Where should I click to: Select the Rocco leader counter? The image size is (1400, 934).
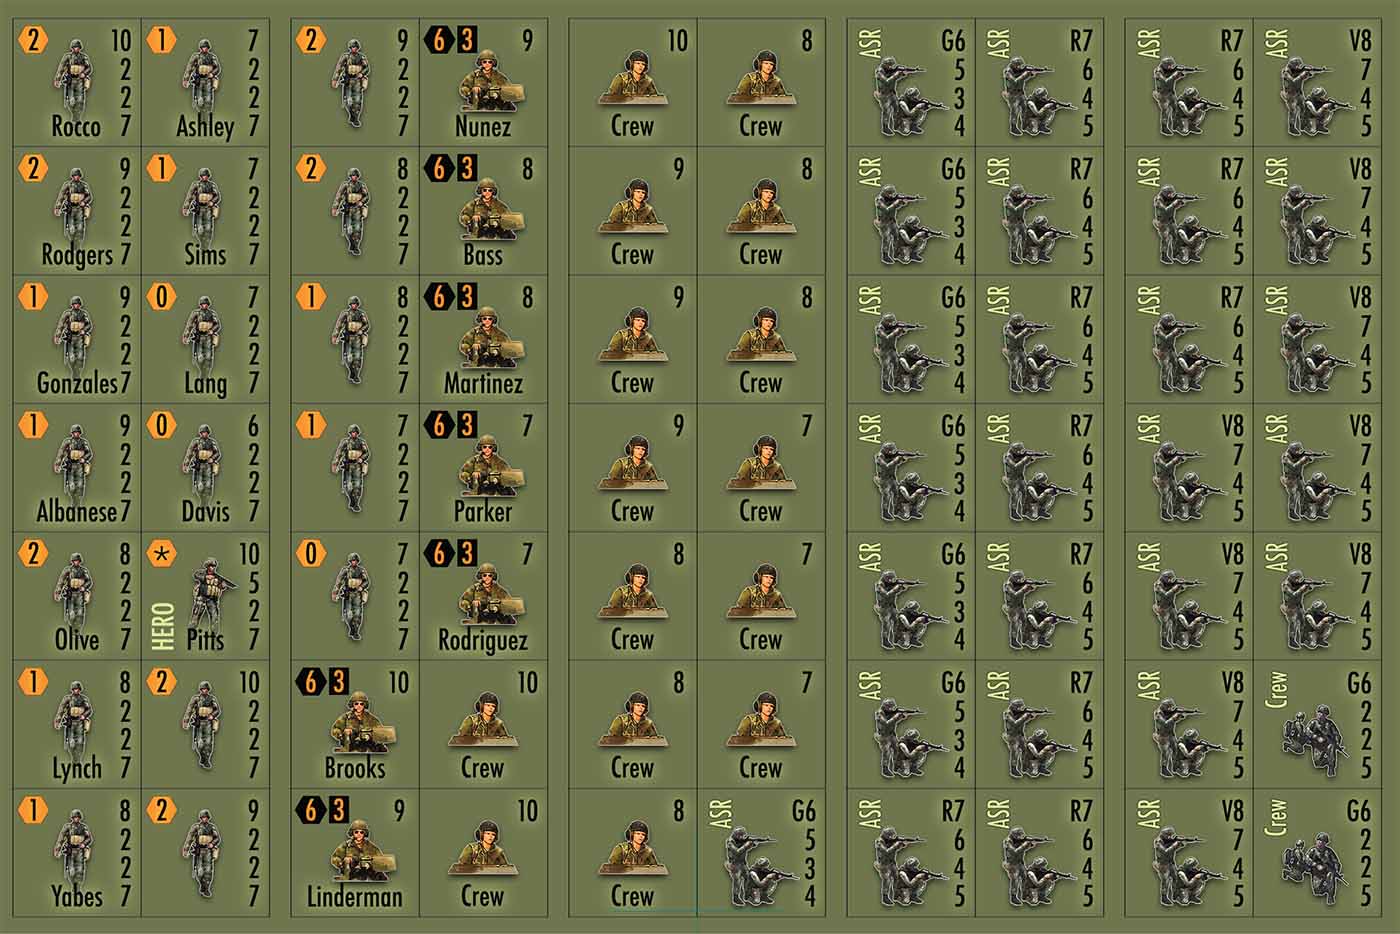coord(77,83)
